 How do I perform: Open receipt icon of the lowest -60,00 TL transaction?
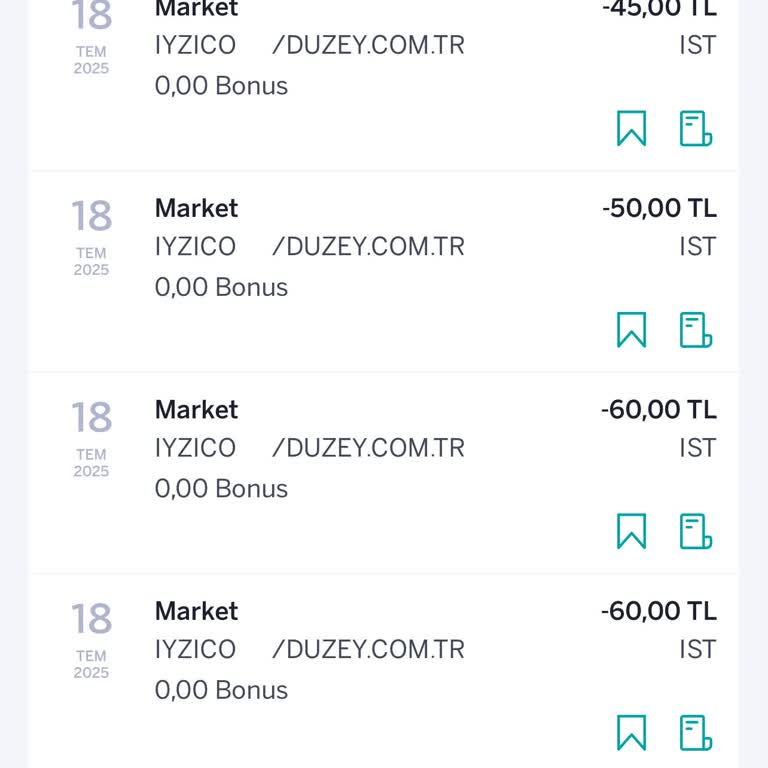tap(695, 733)
